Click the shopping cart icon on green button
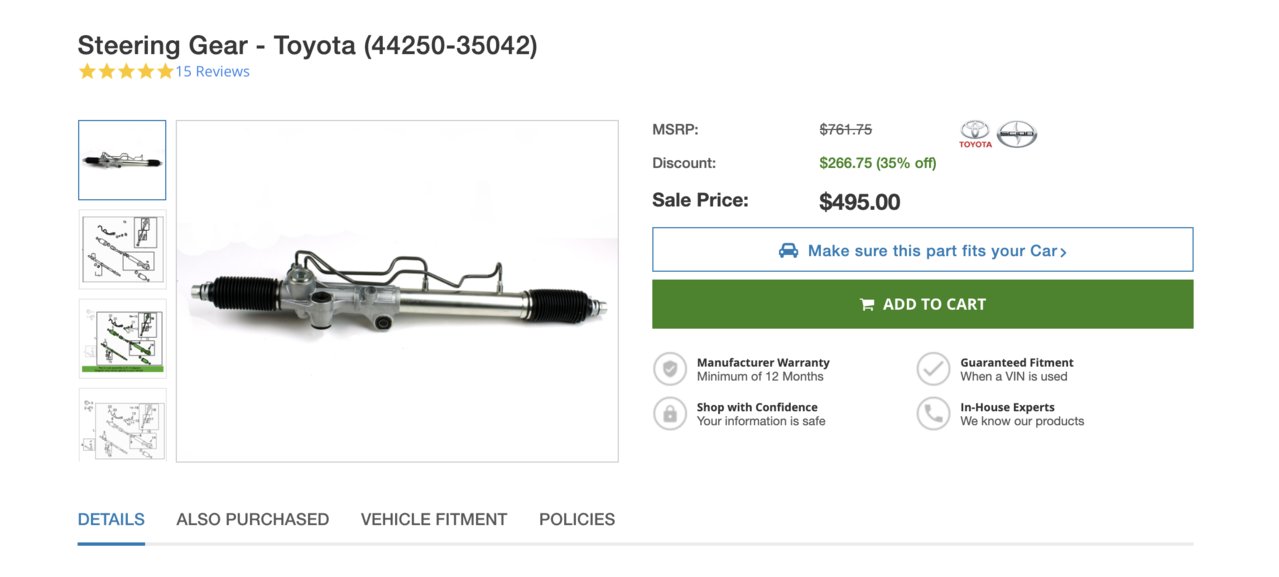 pyautogui.click(x=867, y=305)
